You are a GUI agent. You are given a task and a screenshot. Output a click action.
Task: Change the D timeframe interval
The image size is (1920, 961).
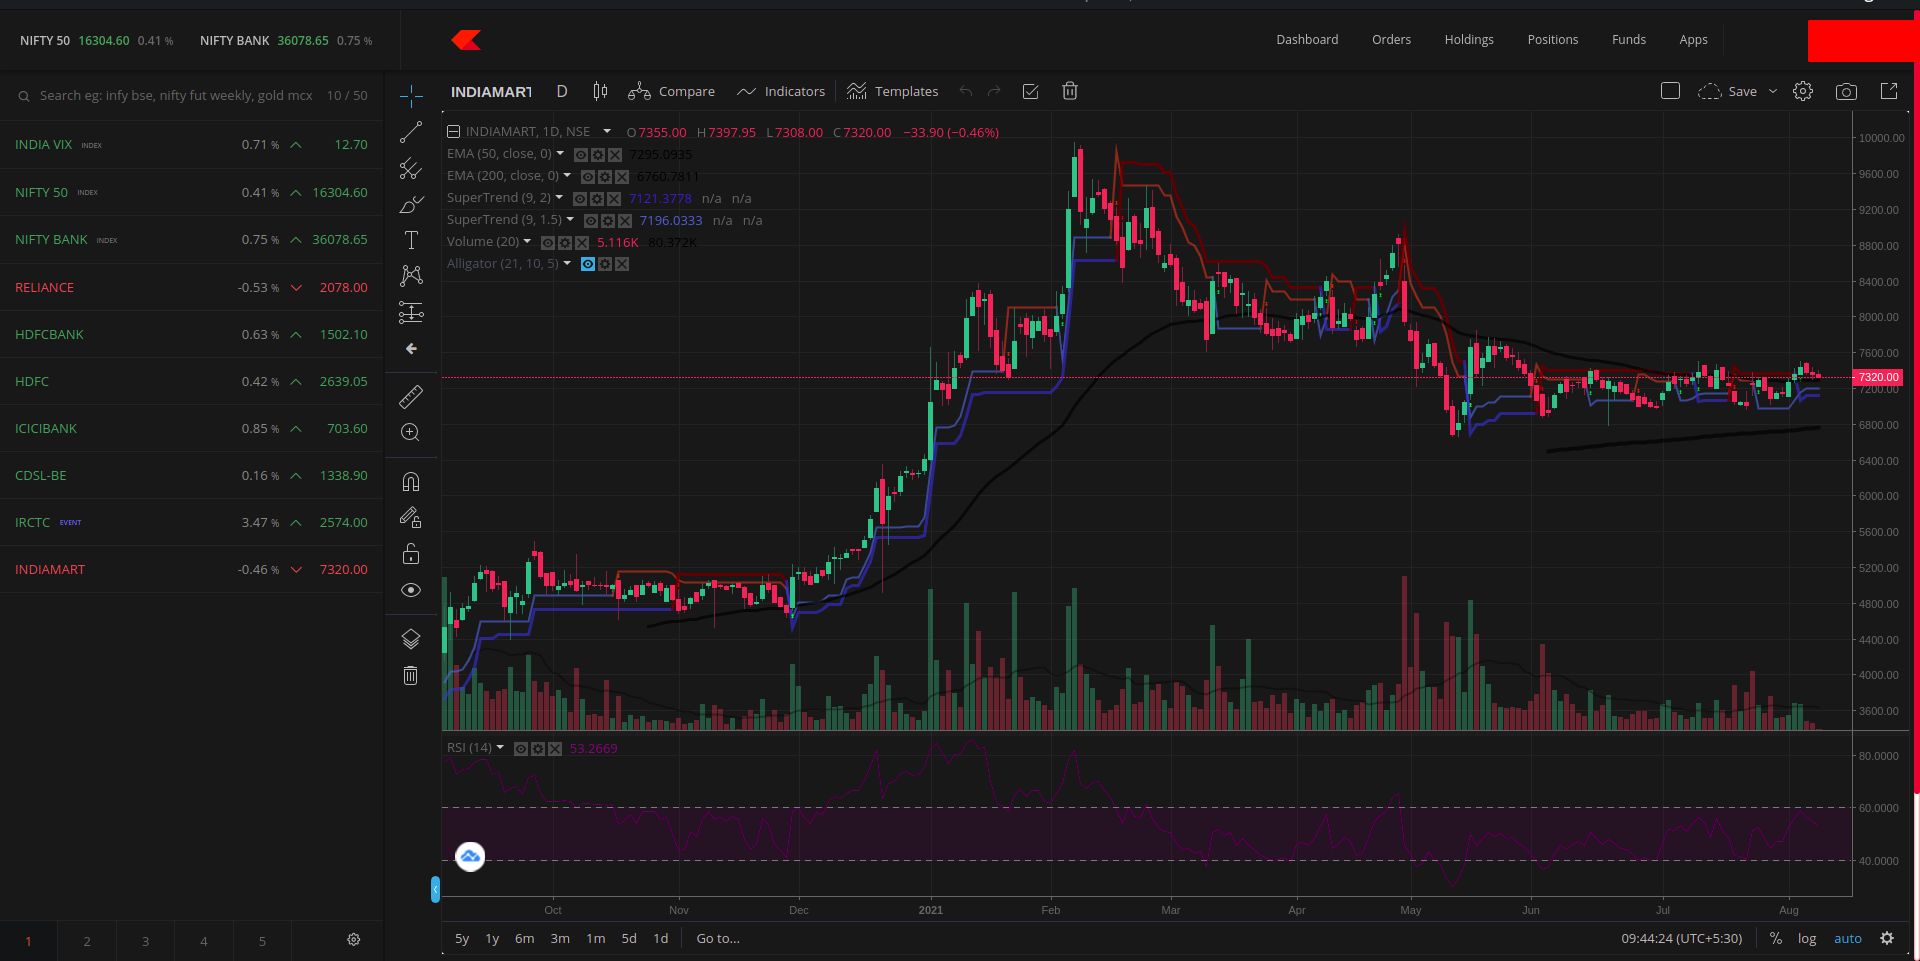click(x=562, y=91)
